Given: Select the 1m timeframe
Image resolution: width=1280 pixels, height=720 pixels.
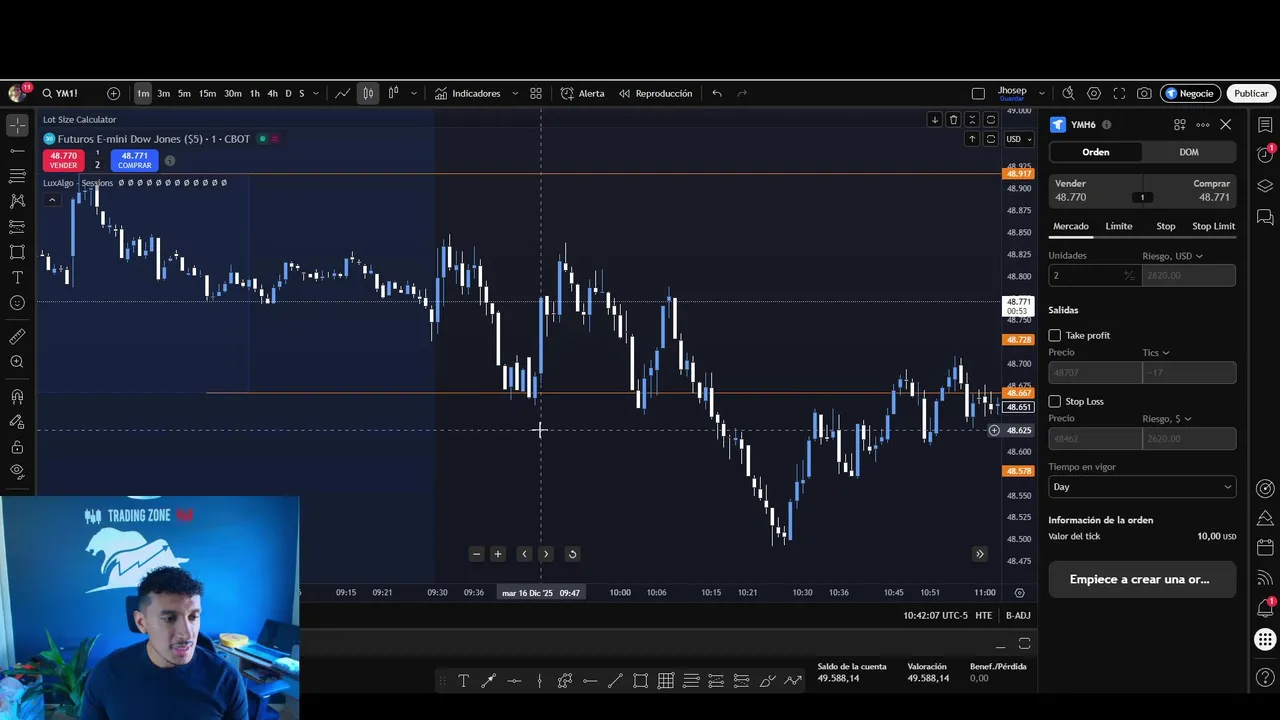Looking at the screenshot, I should click(x=143, y=93).
